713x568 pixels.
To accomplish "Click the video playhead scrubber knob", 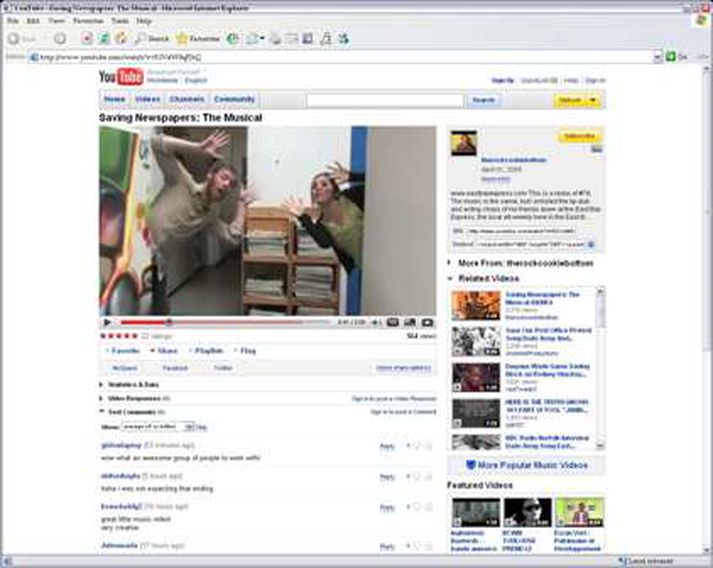I will click(x=169, y=322).
